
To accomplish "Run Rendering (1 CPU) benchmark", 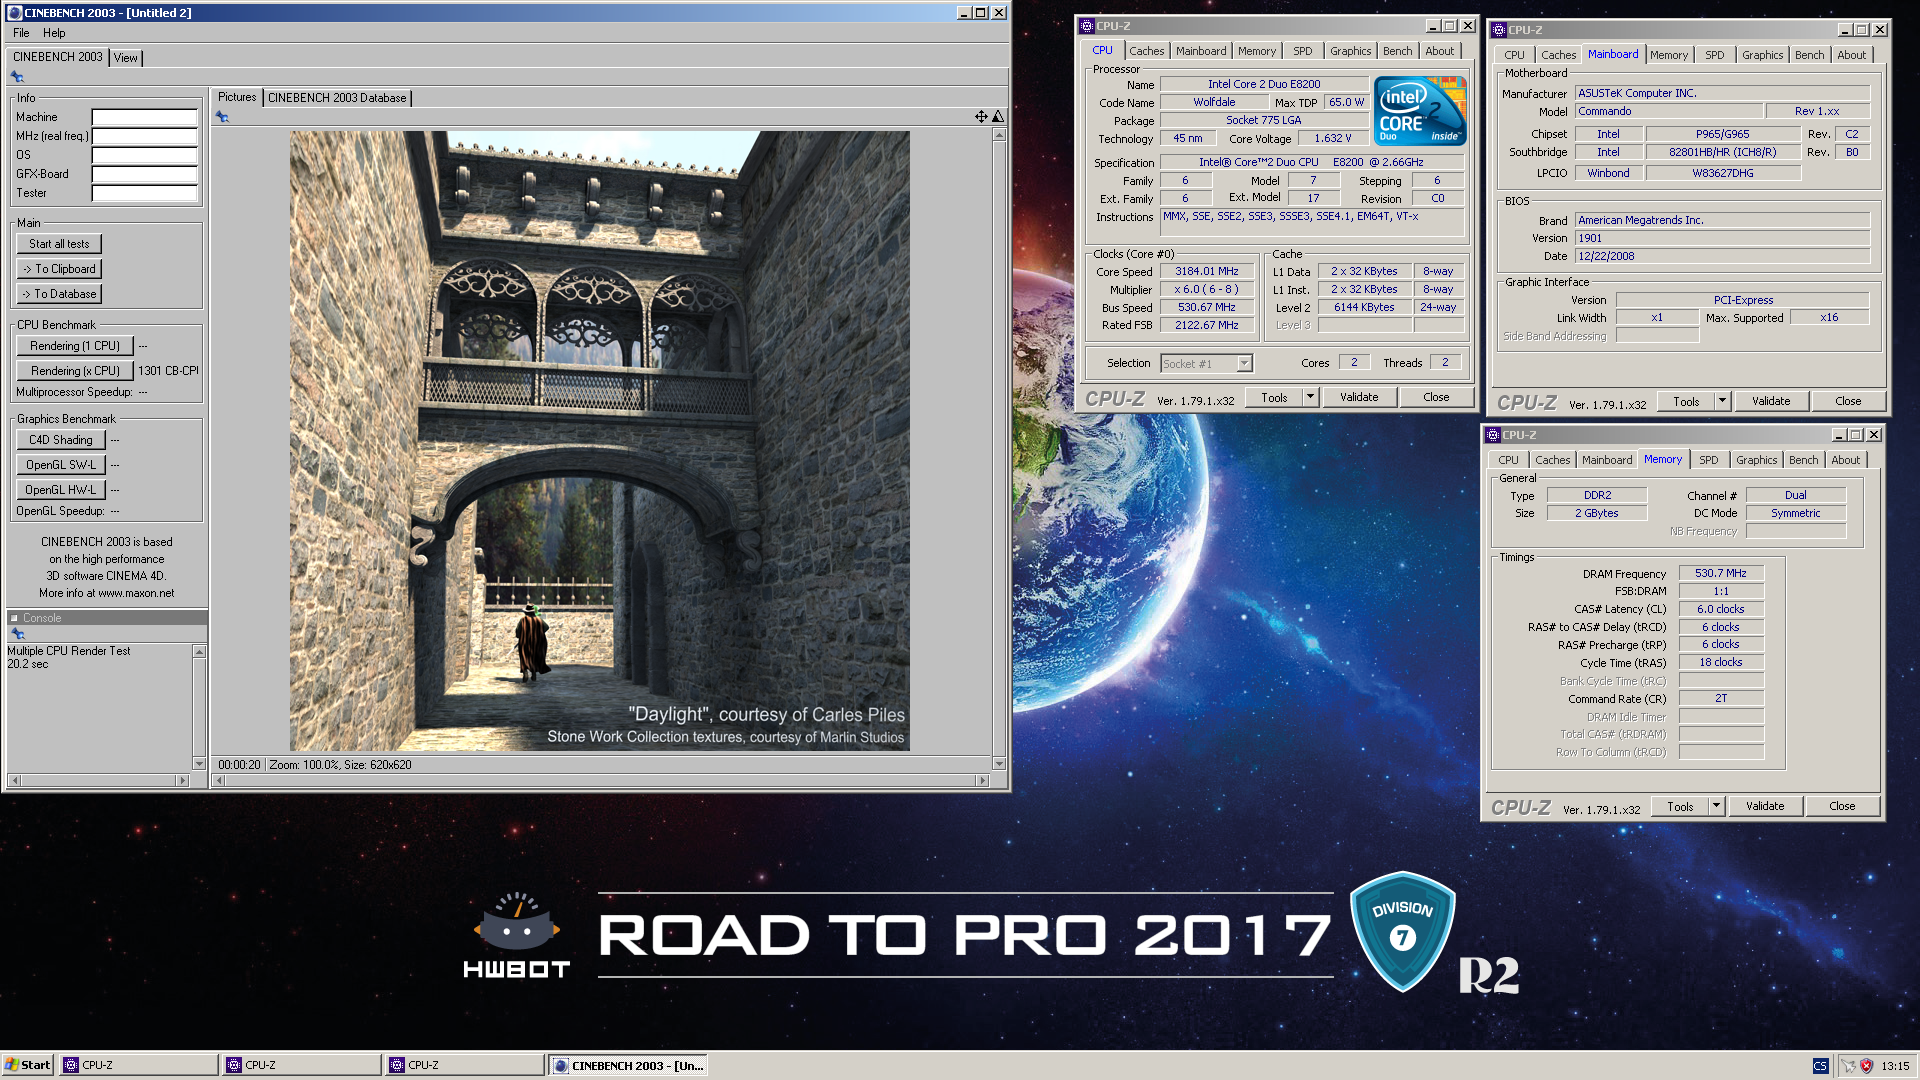I will tap(75, 346).
